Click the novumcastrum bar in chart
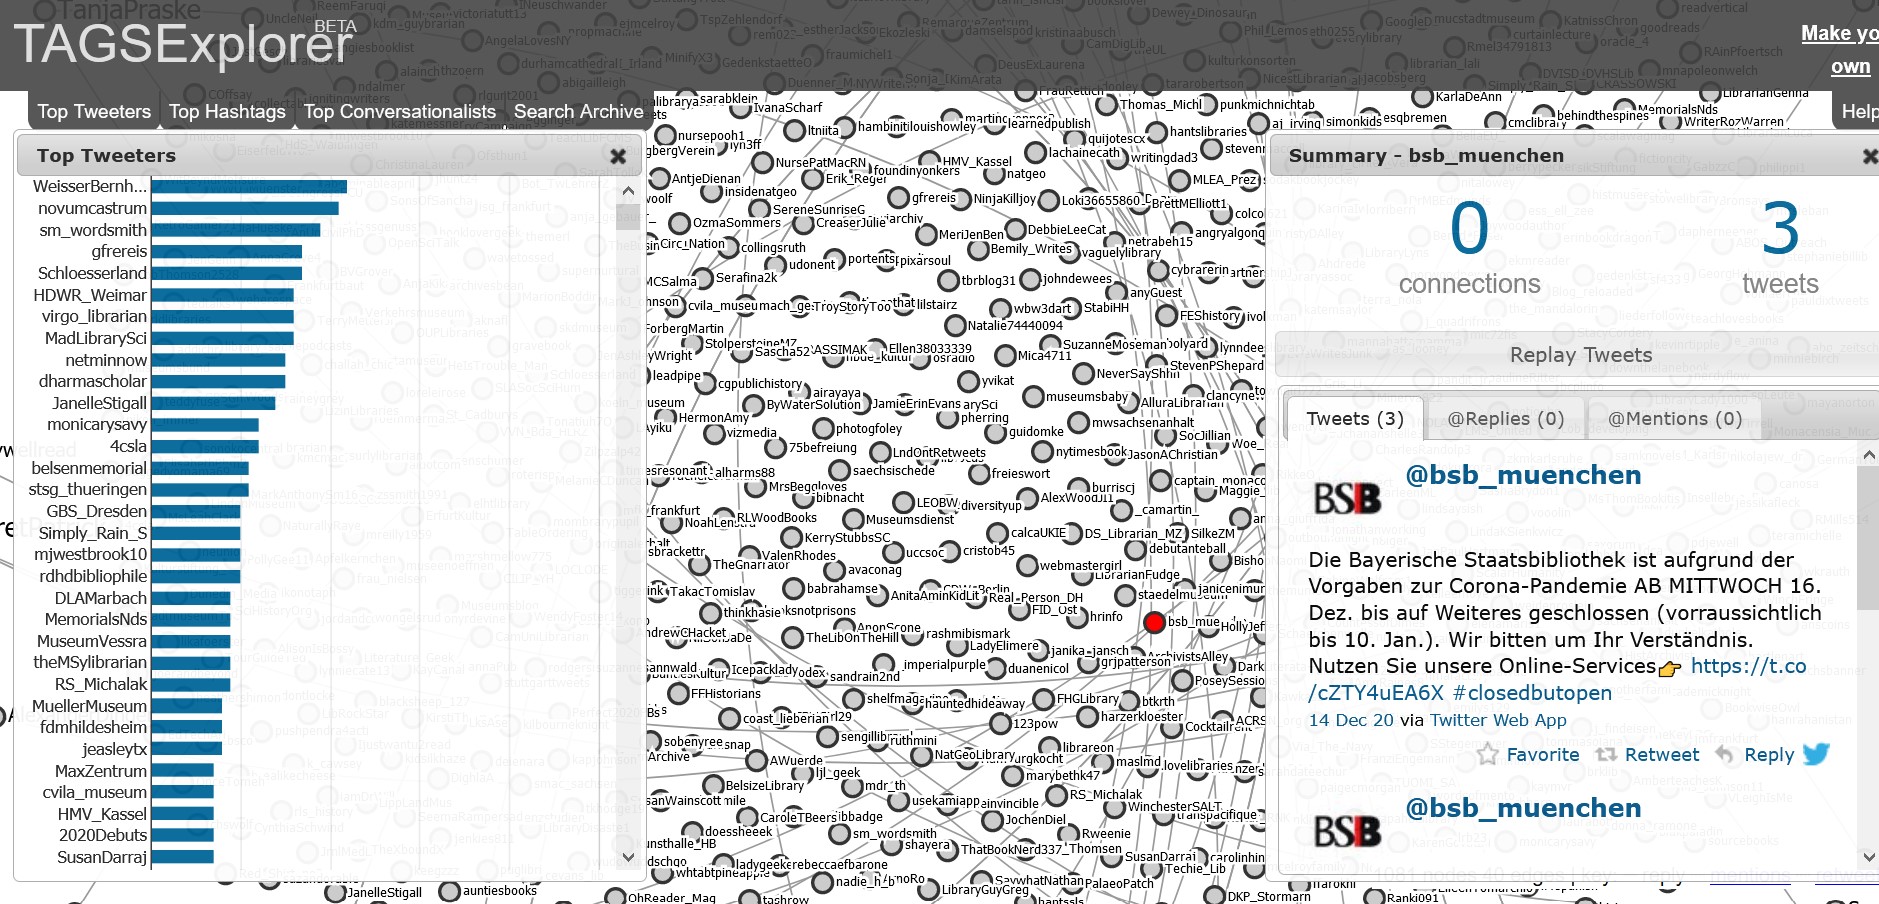Image resolution: width=1879 pixels, height=904 pixels. coord(245,208)
